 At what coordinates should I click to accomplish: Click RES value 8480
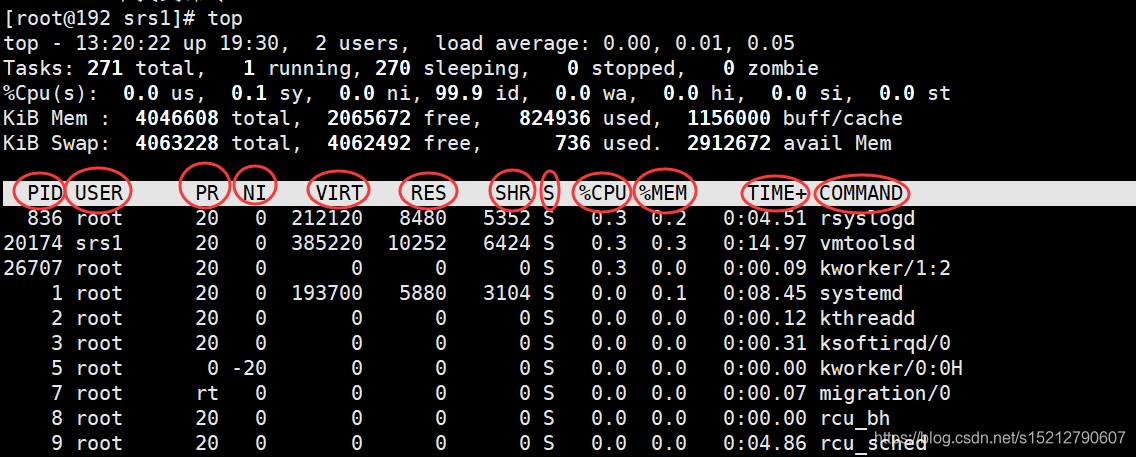tap(422, 218)
